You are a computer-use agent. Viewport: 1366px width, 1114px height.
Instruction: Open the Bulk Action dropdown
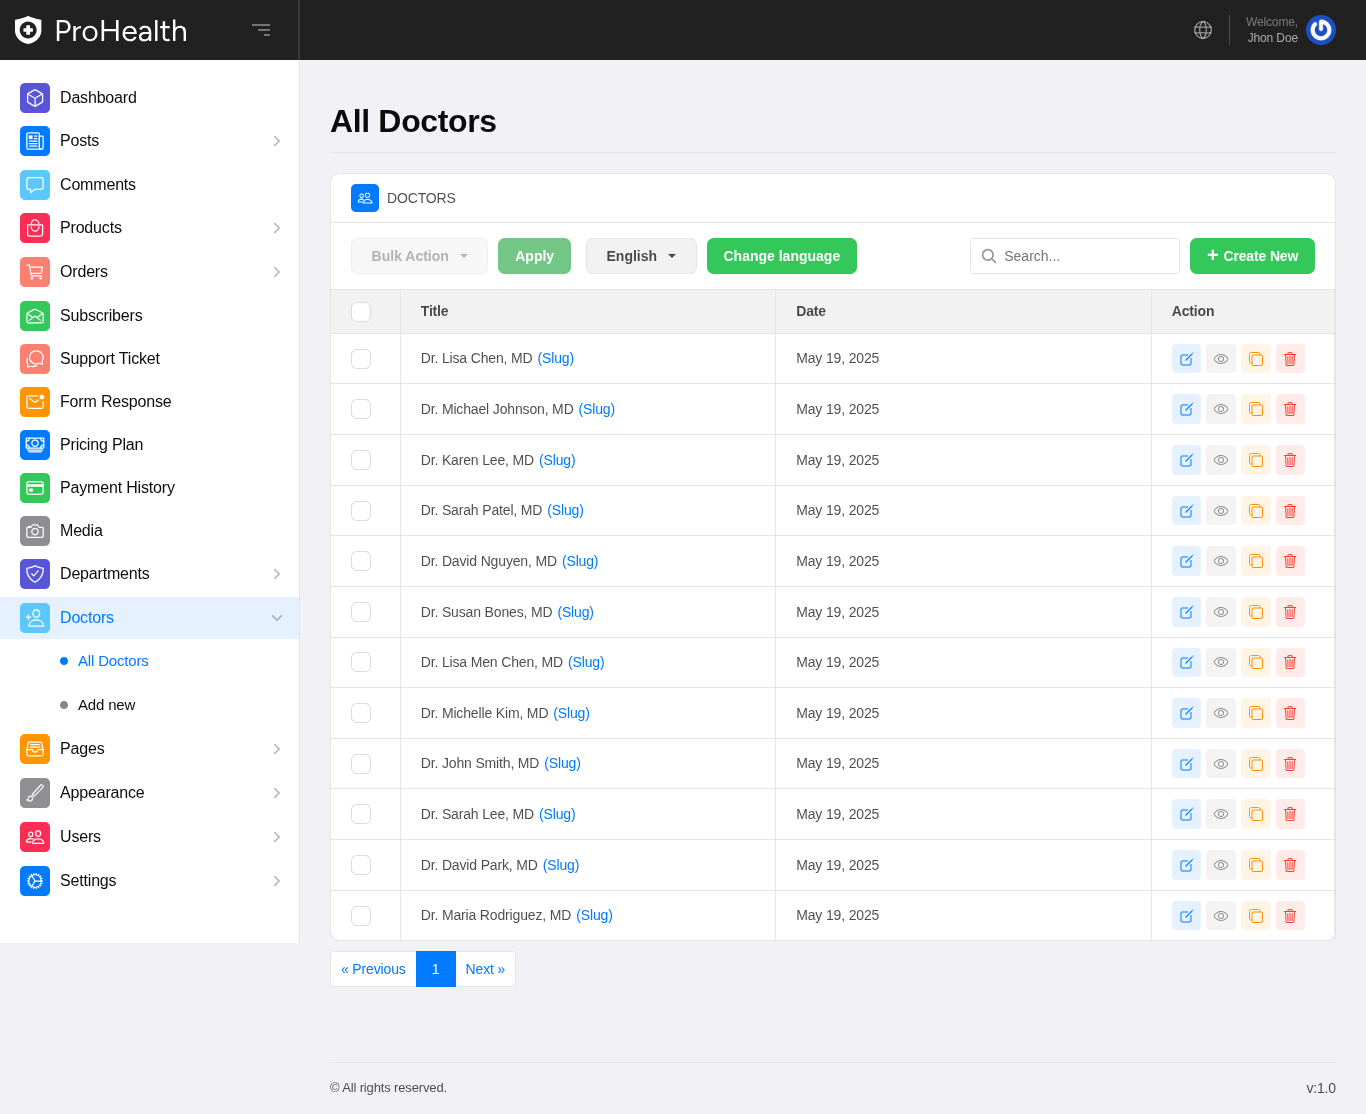tap(419, 256)
